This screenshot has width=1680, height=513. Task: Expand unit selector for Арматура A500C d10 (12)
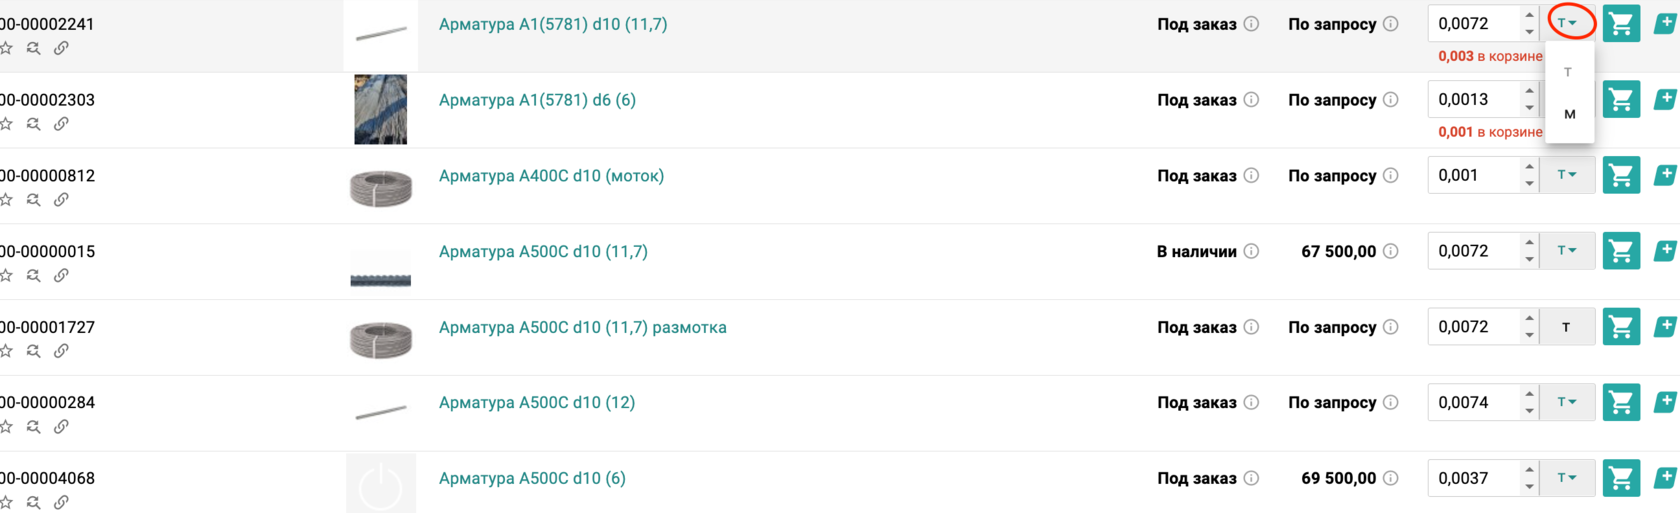point(1567,402)
